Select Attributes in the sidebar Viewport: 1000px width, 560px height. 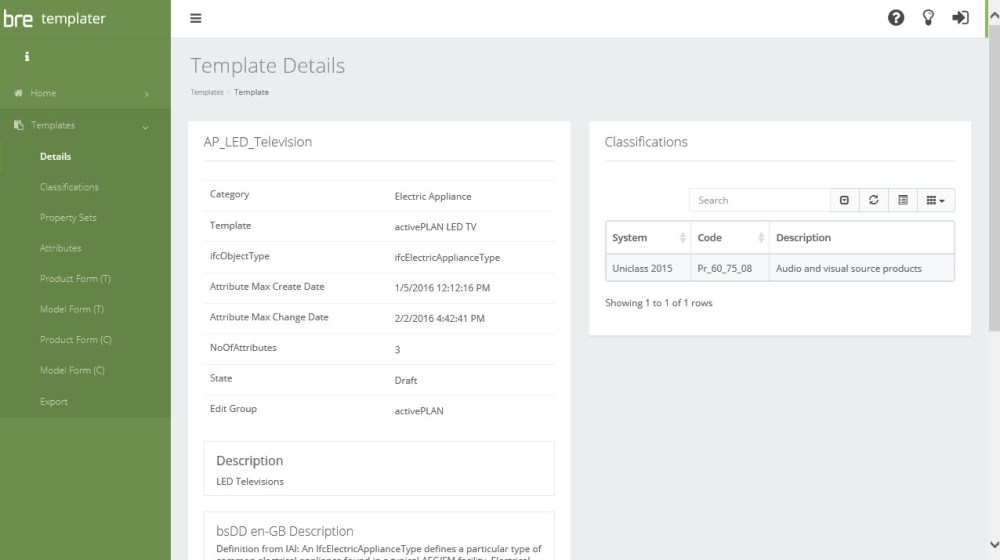click(x=61, y=248)
